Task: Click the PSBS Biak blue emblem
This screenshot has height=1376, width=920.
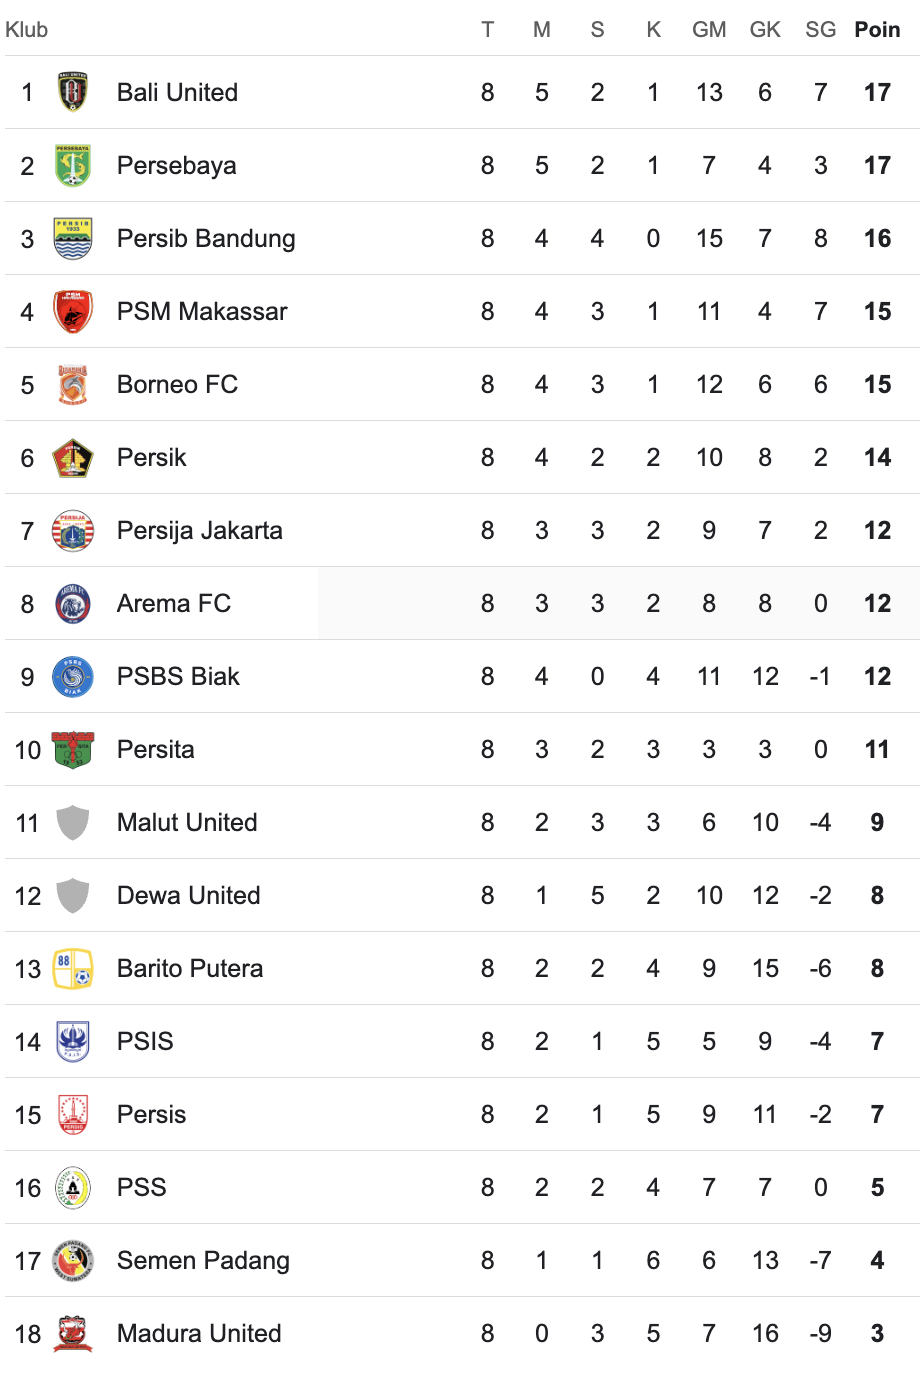Action: click(73, 676)
